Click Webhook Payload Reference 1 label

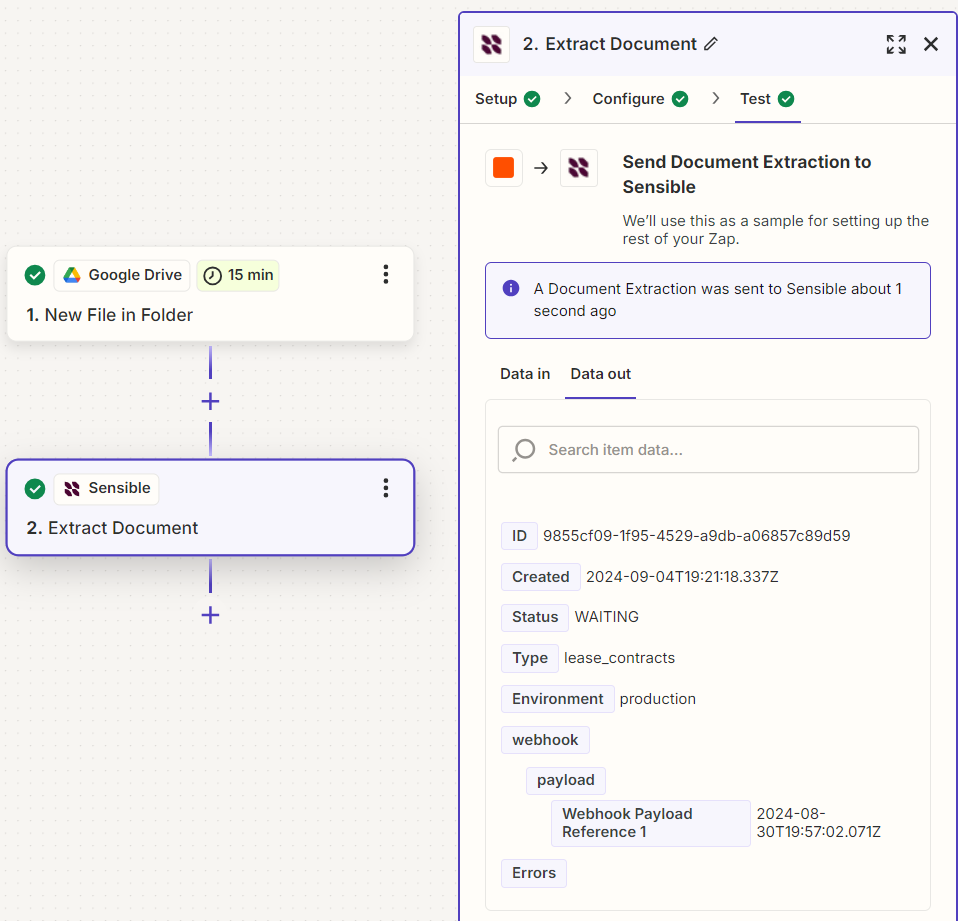click(651, 823)
